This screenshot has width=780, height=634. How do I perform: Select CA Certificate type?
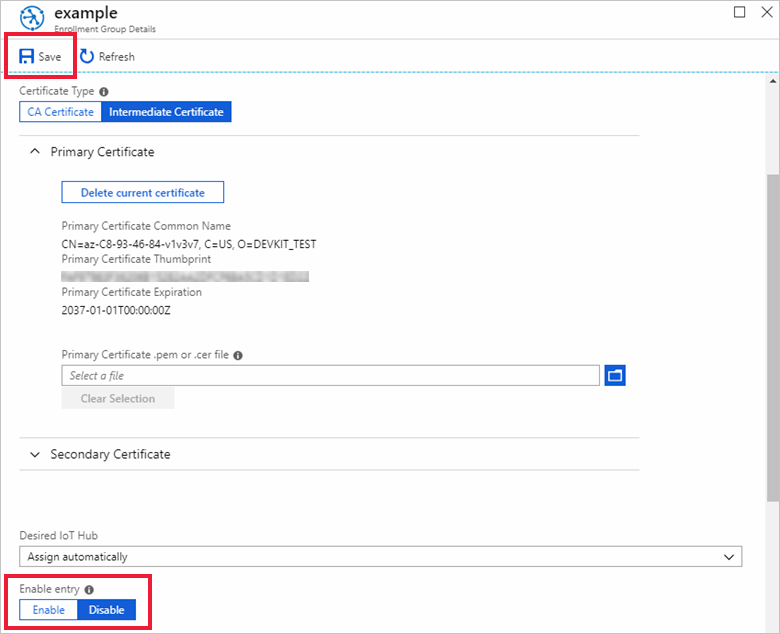tap(60, 112)
